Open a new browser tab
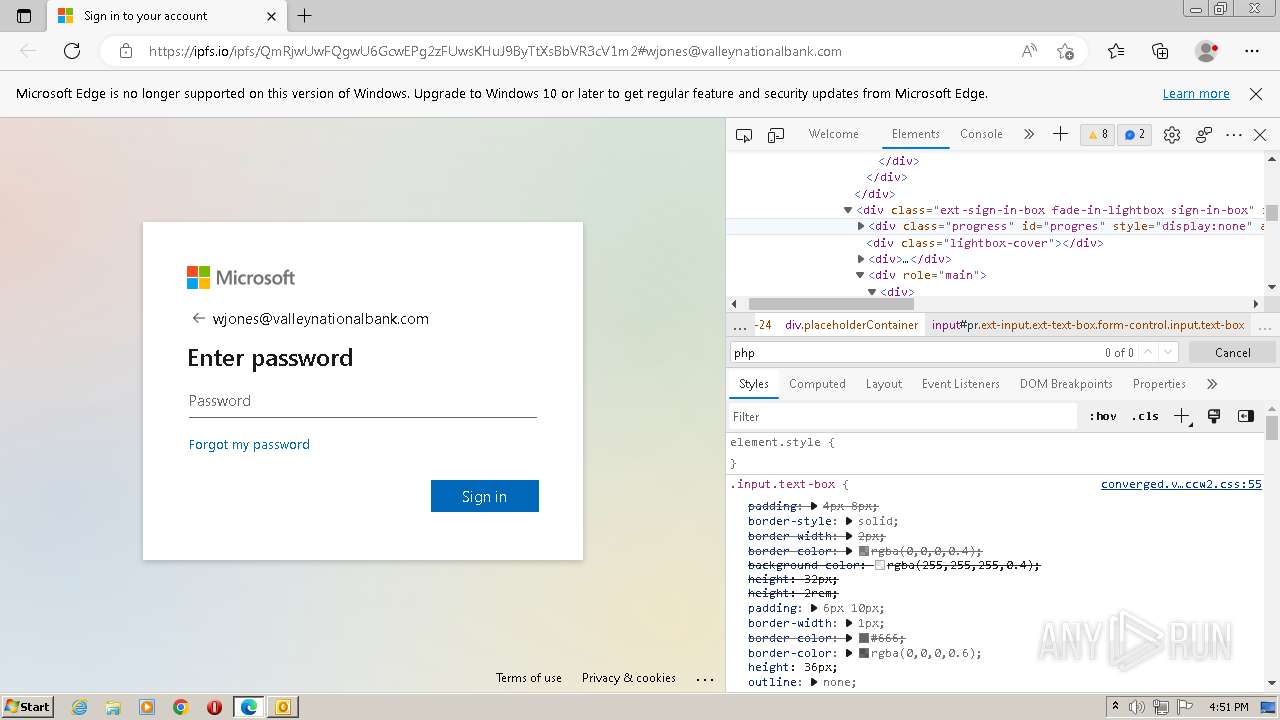Screen dimensions: 1280x720 point(305,16)
